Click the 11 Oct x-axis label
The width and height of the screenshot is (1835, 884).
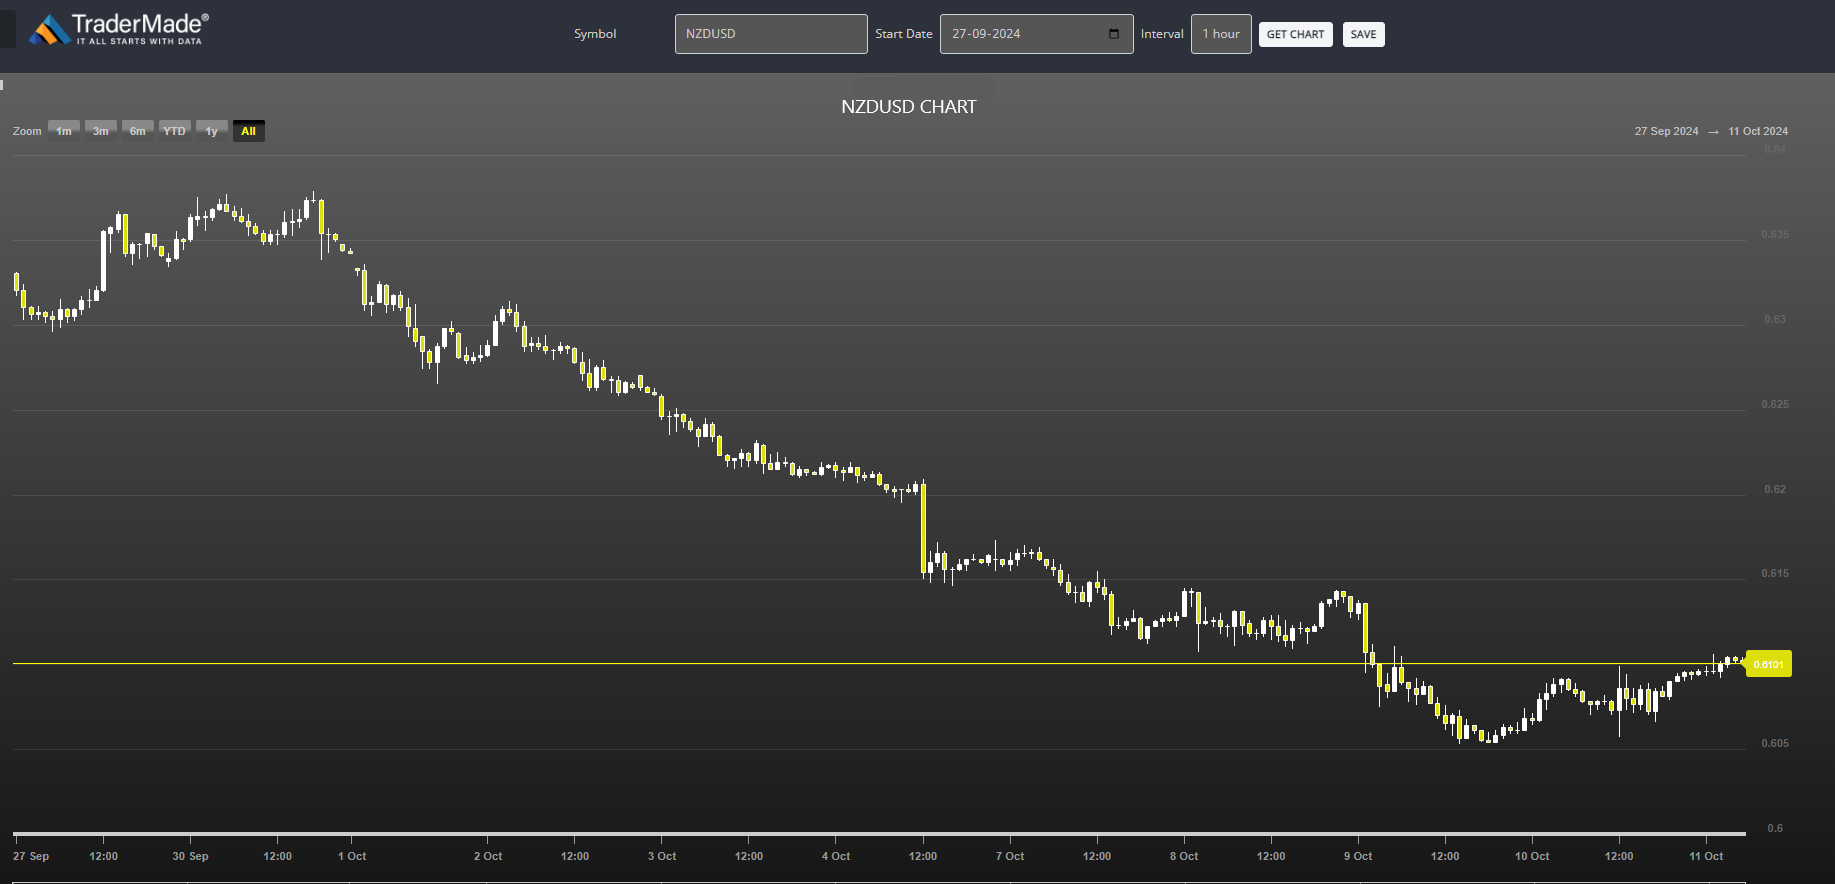pos(1706,856)
